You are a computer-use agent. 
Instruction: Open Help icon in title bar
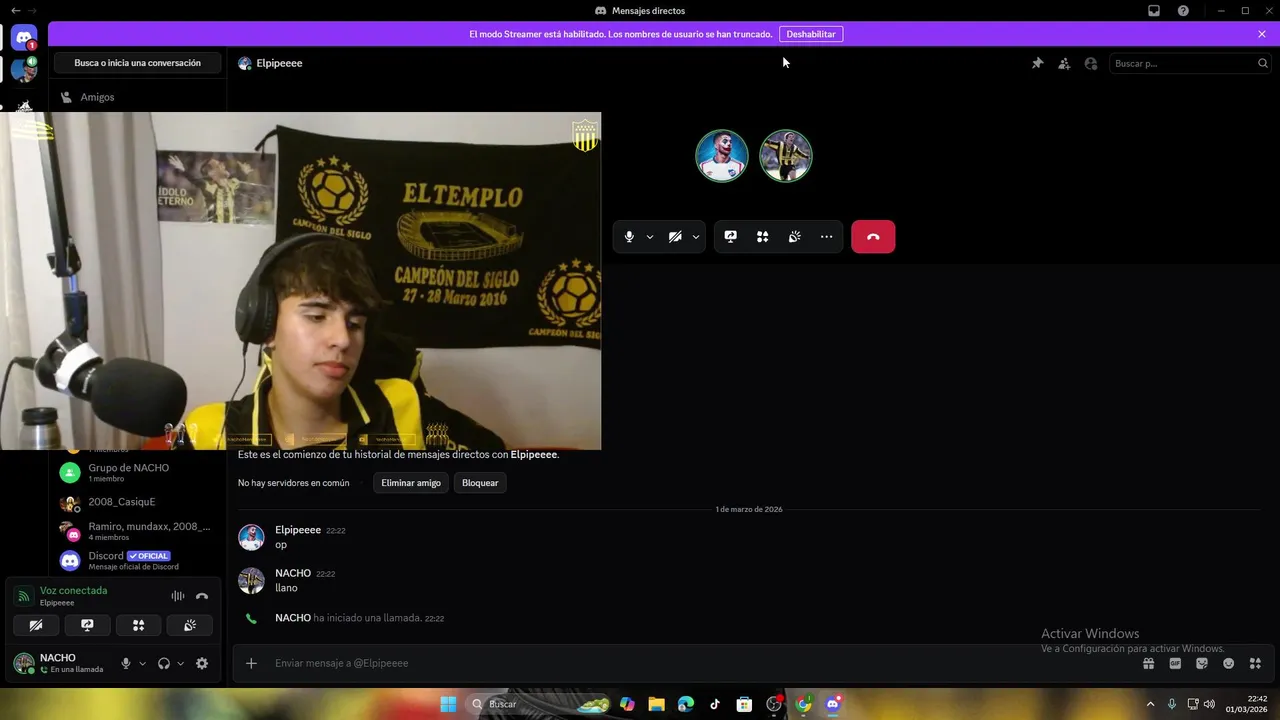[x=1183, y=11]
